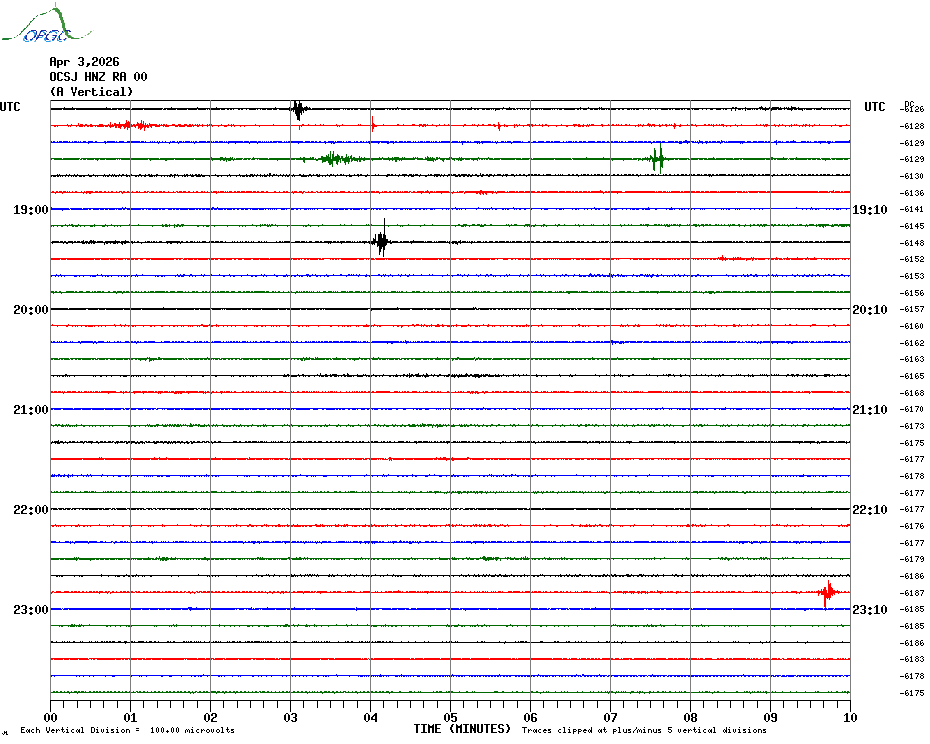Click the 22:10 time label on right
The image size is (930, 744).
pos(869,510)
